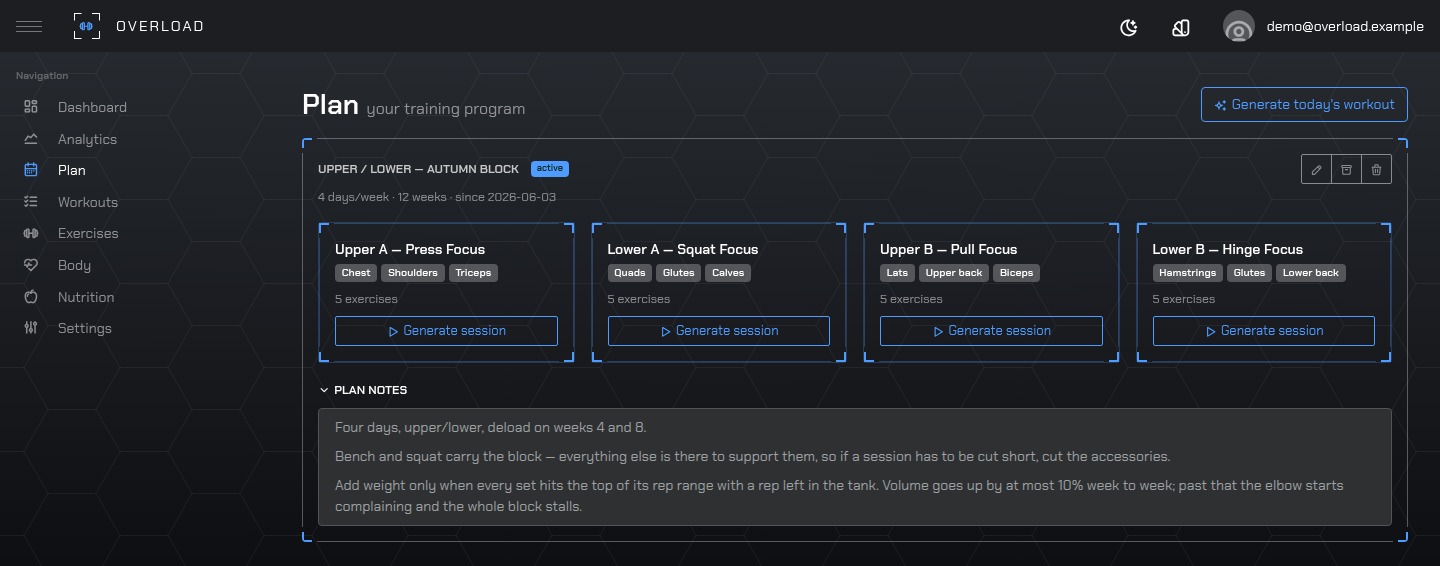Toggle the dark mode moon icon

(x=1129, y=27)
